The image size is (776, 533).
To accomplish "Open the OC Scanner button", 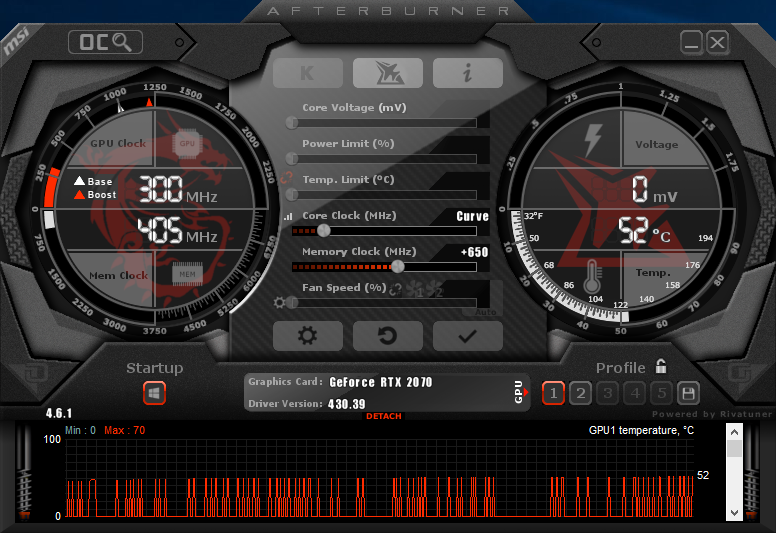I will (x=105, y=42).
